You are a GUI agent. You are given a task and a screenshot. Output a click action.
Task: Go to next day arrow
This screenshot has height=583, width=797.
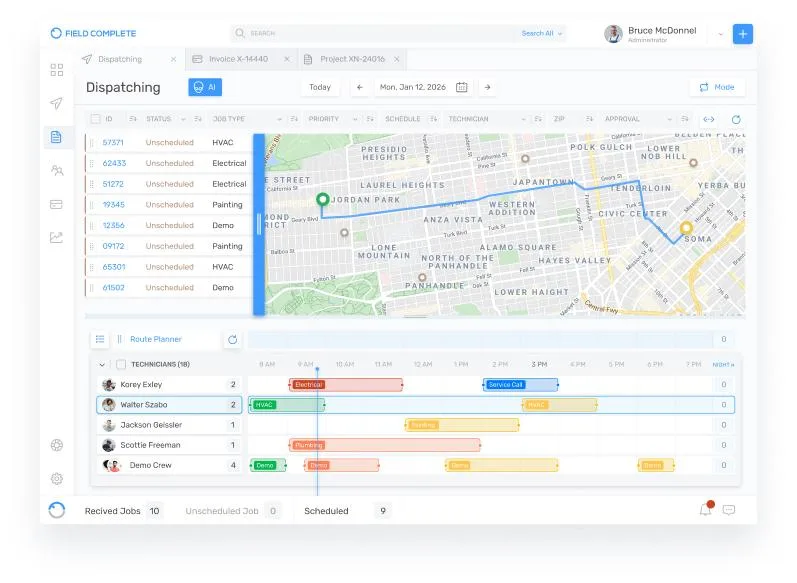(487, 87)
